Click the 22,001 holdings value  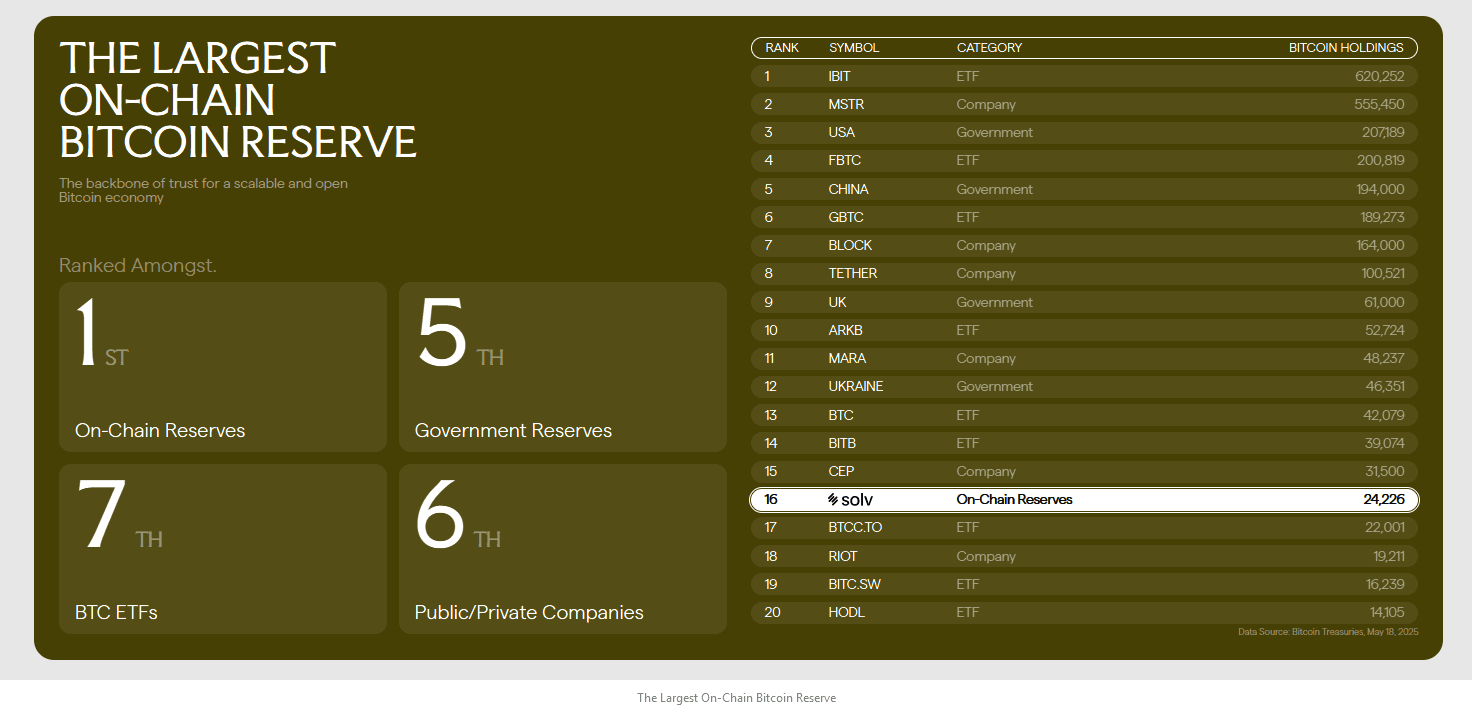1385,527
